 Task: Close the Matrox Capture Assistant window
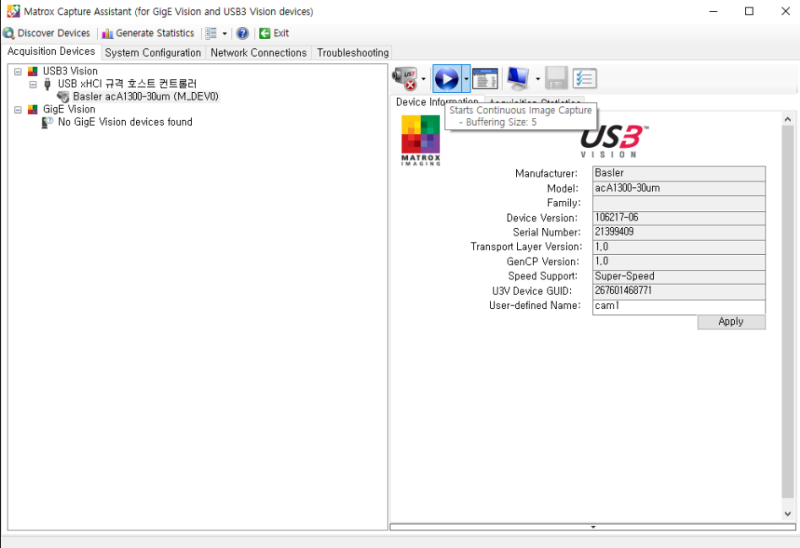786,11
